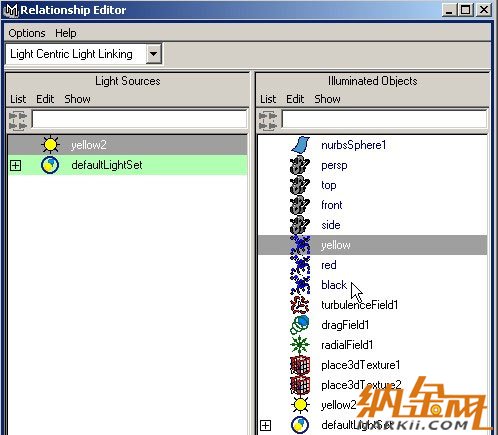Click the Illuminated Objects filter text field

coord(384,119)
